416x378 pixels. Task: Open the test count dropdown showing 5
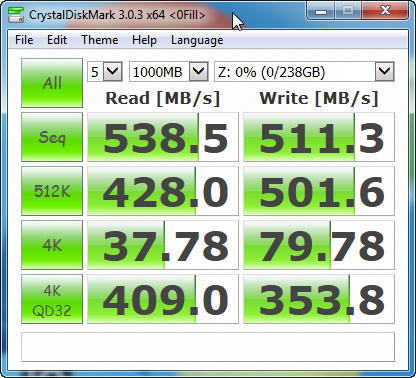tap(105, 71)
